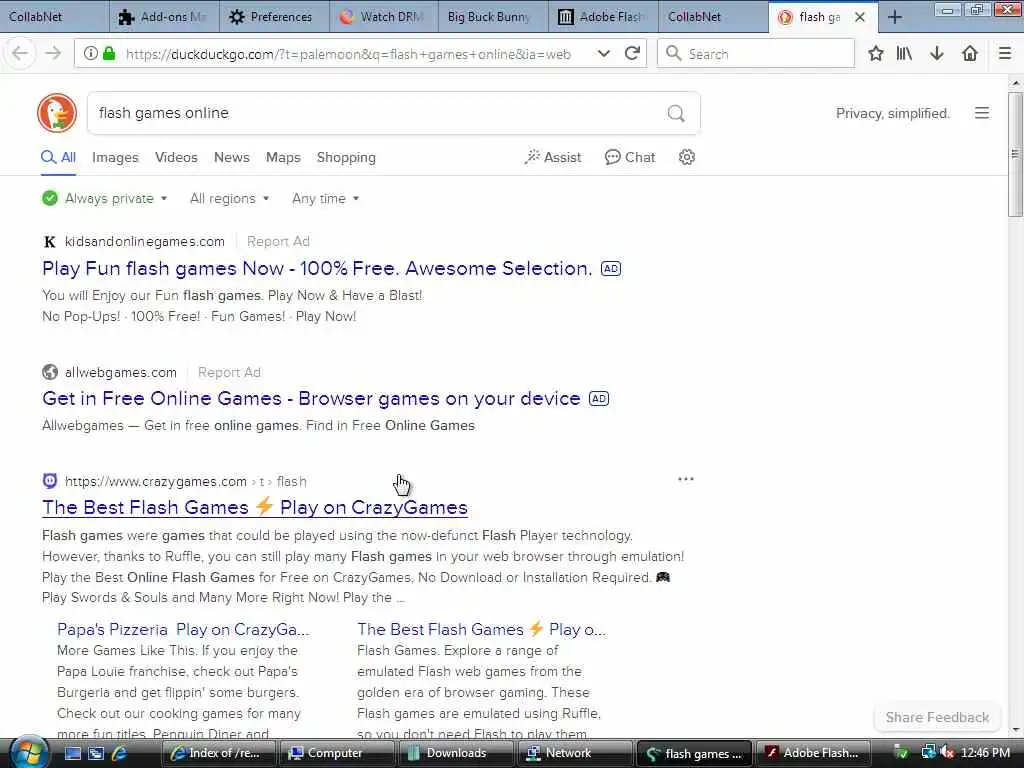Switch to the Add-ons Manager browser tab
Viewport: 1024px width, 768px height.
[x=164, y=17]
